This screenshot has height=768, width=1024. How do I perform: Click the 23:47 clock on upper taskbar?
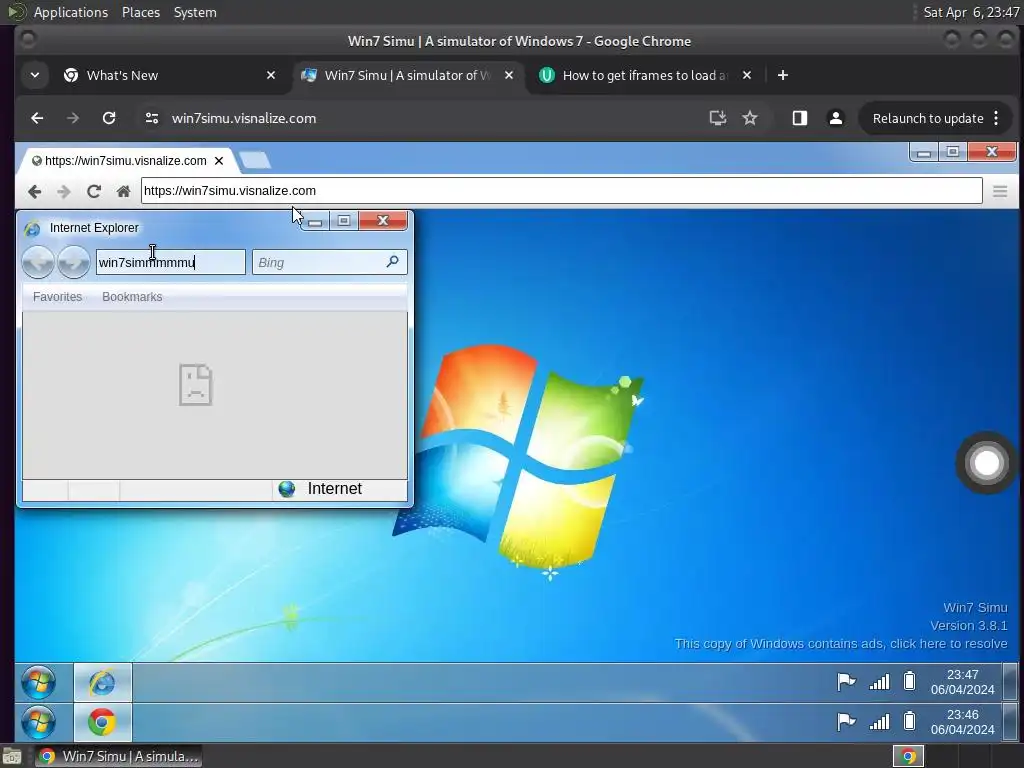click(963, 682)
